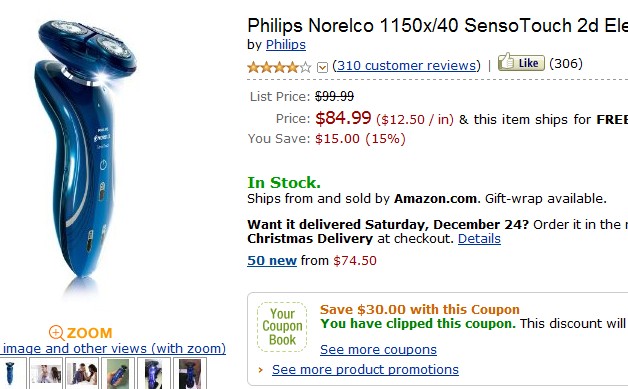Expand See more product promotions
Image resolution: width=628 pixels, height=389 pixels.
[x=365, y=369]
